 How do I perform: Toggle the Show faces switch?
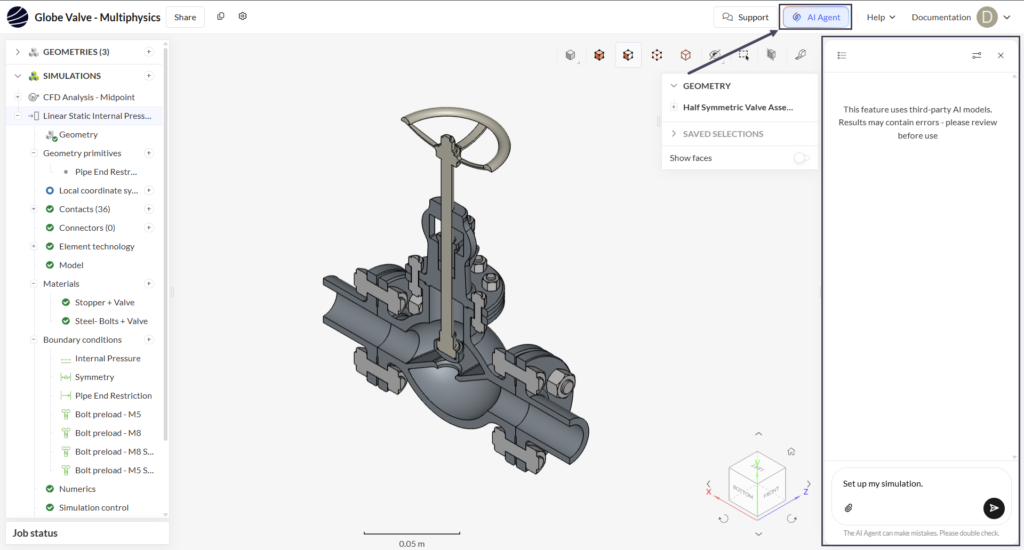click(x=801, y=158)
